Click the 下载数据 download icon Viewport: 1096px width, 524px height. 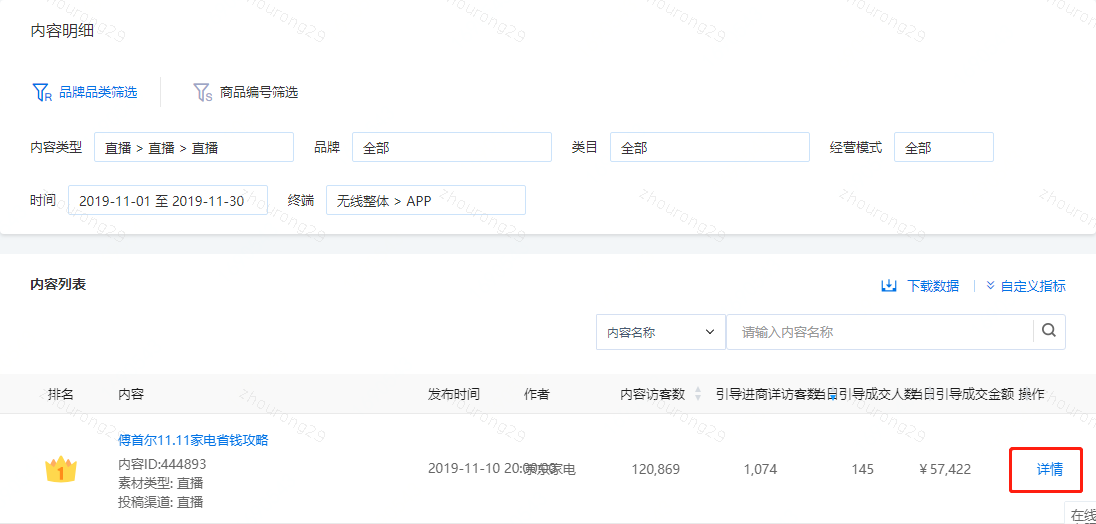coord(889,286)
